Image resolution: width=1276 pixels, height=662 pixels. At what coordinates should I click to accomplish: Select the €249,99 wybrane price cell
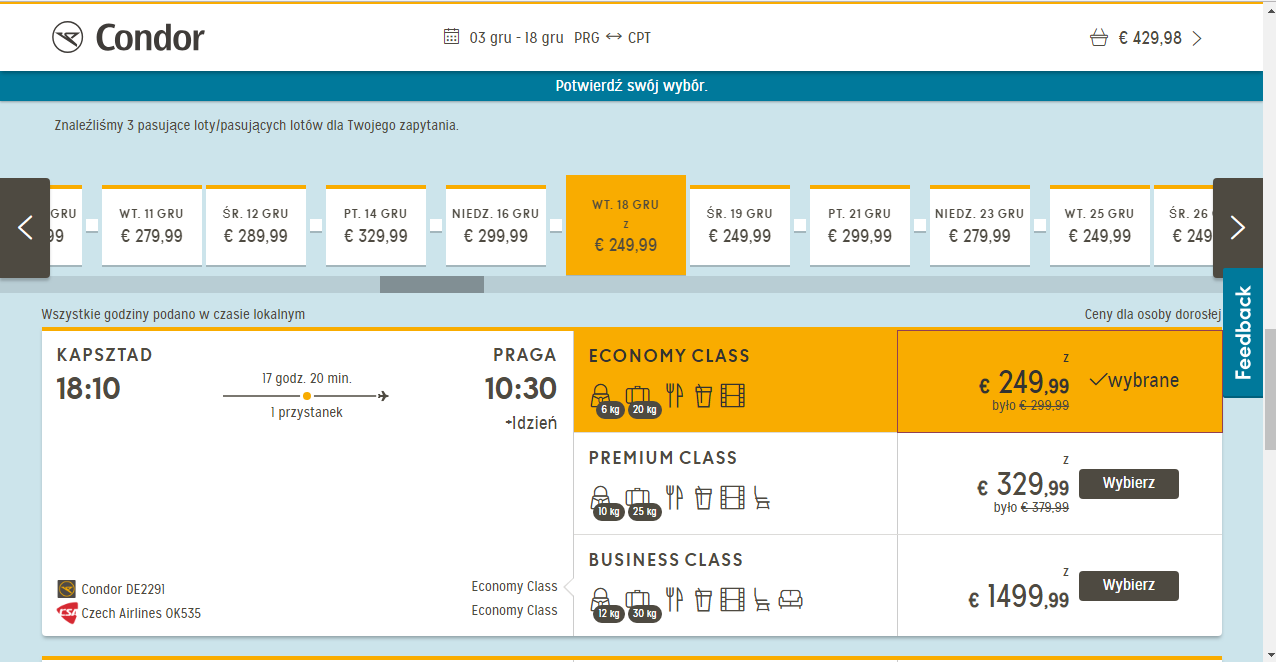1059,382
